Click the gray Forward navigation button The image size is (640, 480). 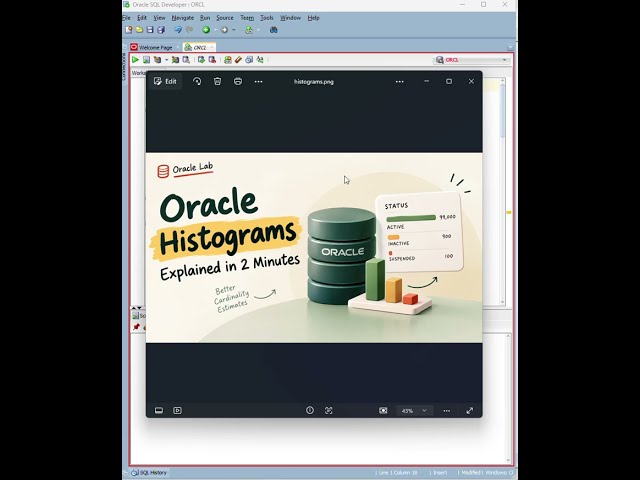point(224,30)
